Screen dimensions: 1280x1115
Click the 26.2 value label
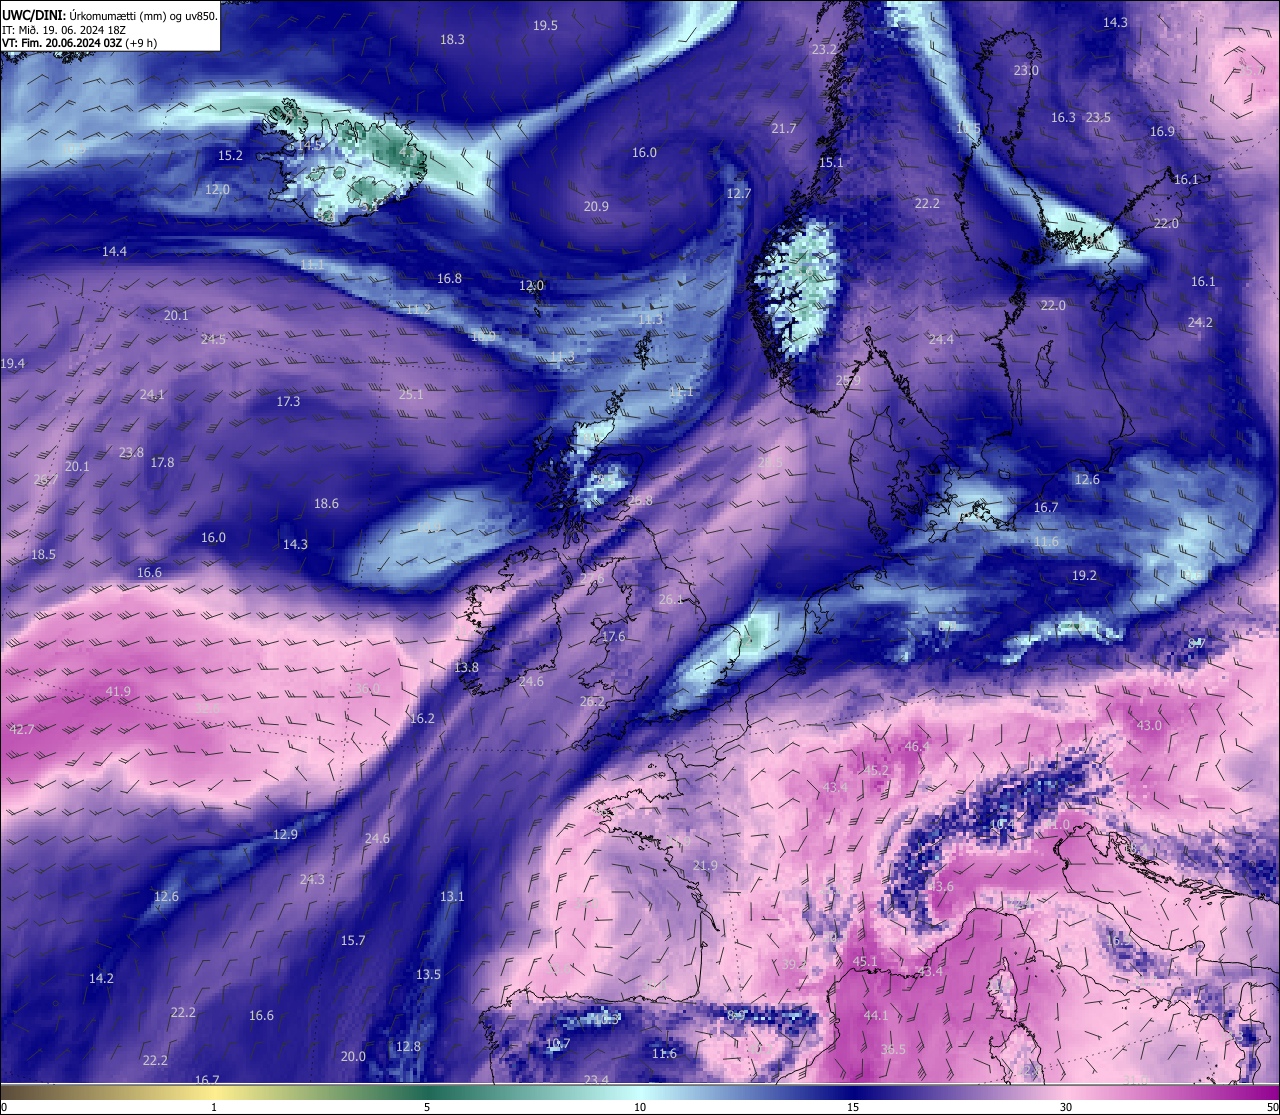coord(592,702)
